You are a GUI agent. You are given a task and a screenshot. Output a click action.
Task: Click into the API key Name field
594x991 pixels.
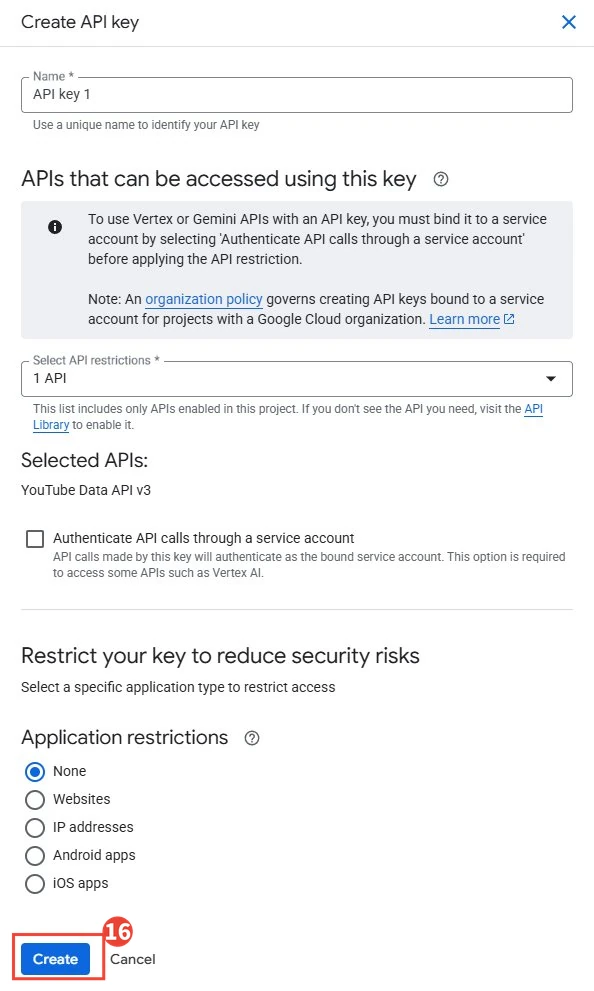(297, 95)
